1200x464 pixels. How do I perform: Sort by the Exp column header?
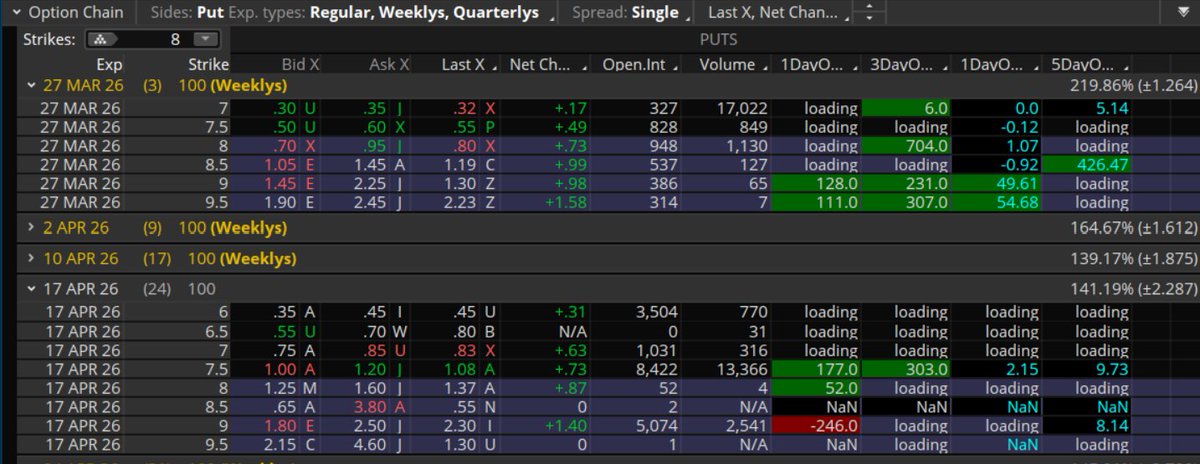tap(108, 64)
